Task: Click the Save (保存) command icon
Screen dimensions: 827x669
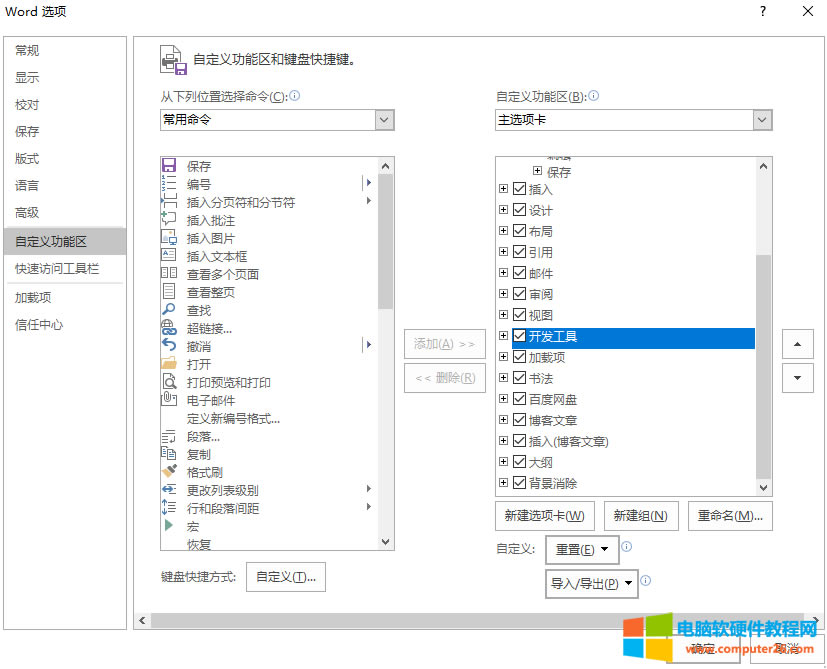Action: pyautogui.click(x=169, y=166)
